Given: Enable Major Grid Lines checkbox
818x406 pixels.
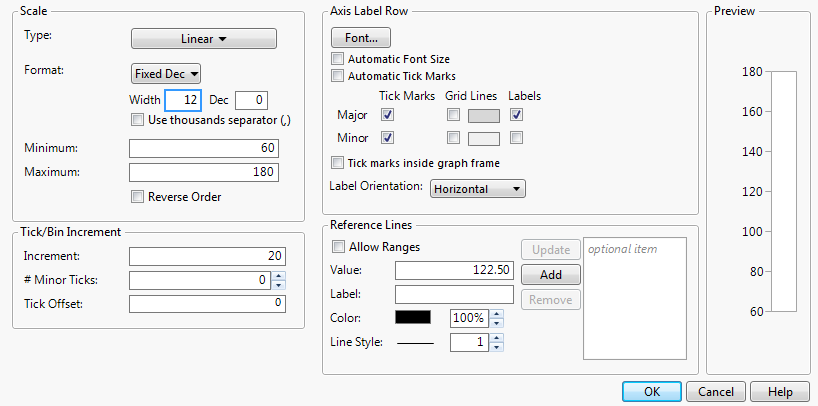Looking at the screenshot, I should coord(454,115).
